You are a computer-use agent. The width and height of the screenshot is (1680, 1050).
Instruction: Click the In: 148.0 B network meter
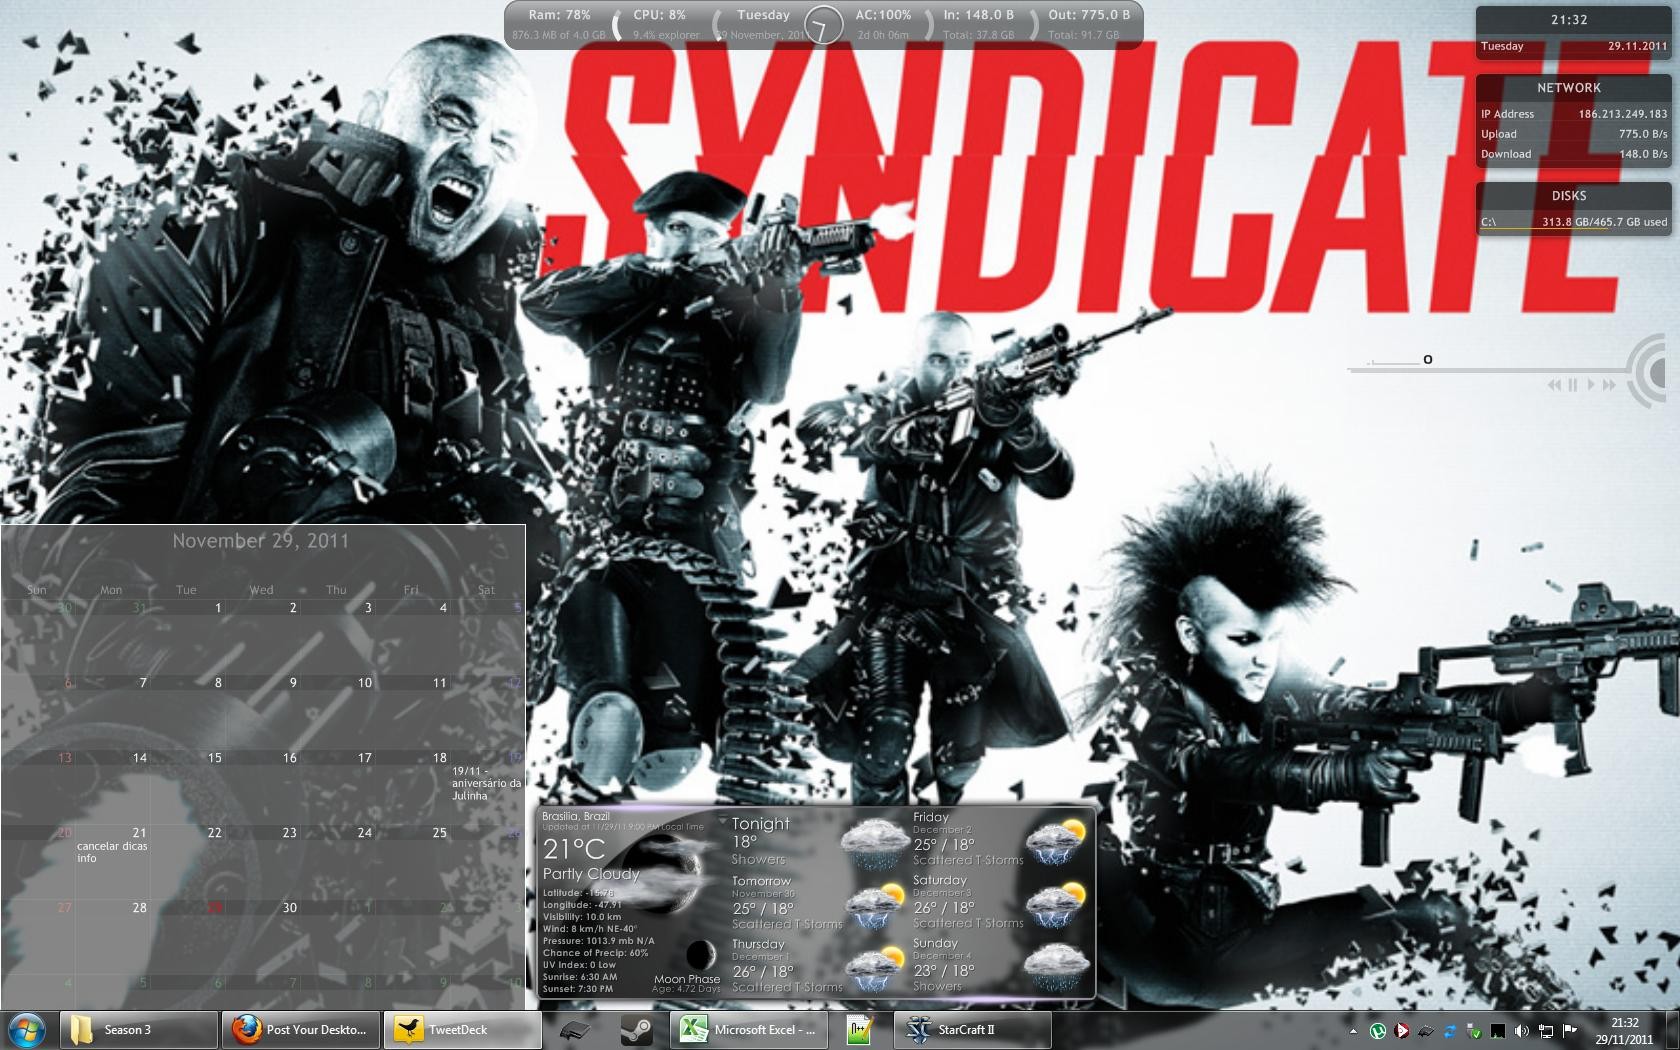tap(978, 25)
